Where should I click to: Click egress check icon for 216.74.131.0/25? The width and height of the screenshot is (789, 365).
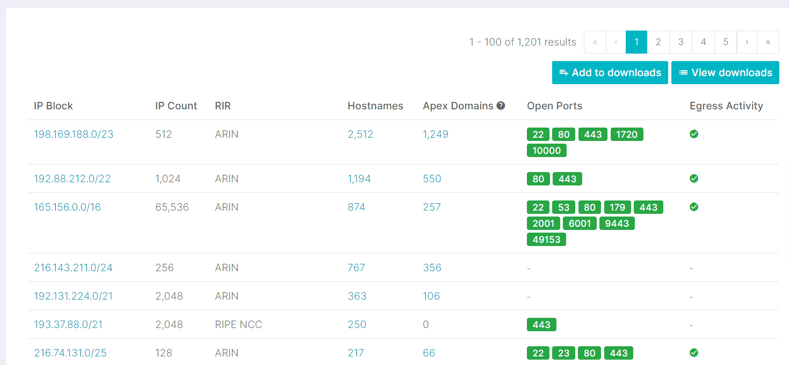coord(694,352)
